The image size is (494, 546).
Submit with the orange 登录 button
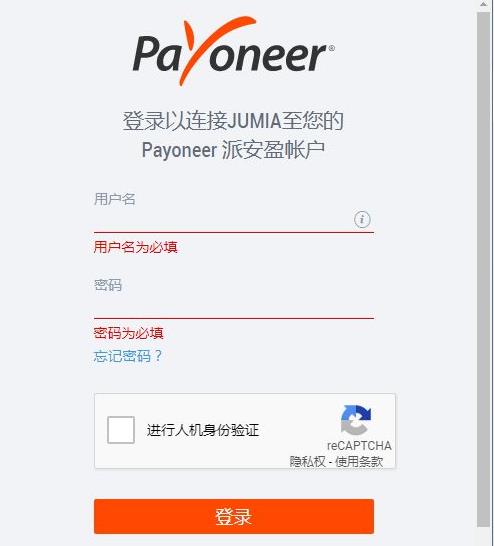pos(234,516)
